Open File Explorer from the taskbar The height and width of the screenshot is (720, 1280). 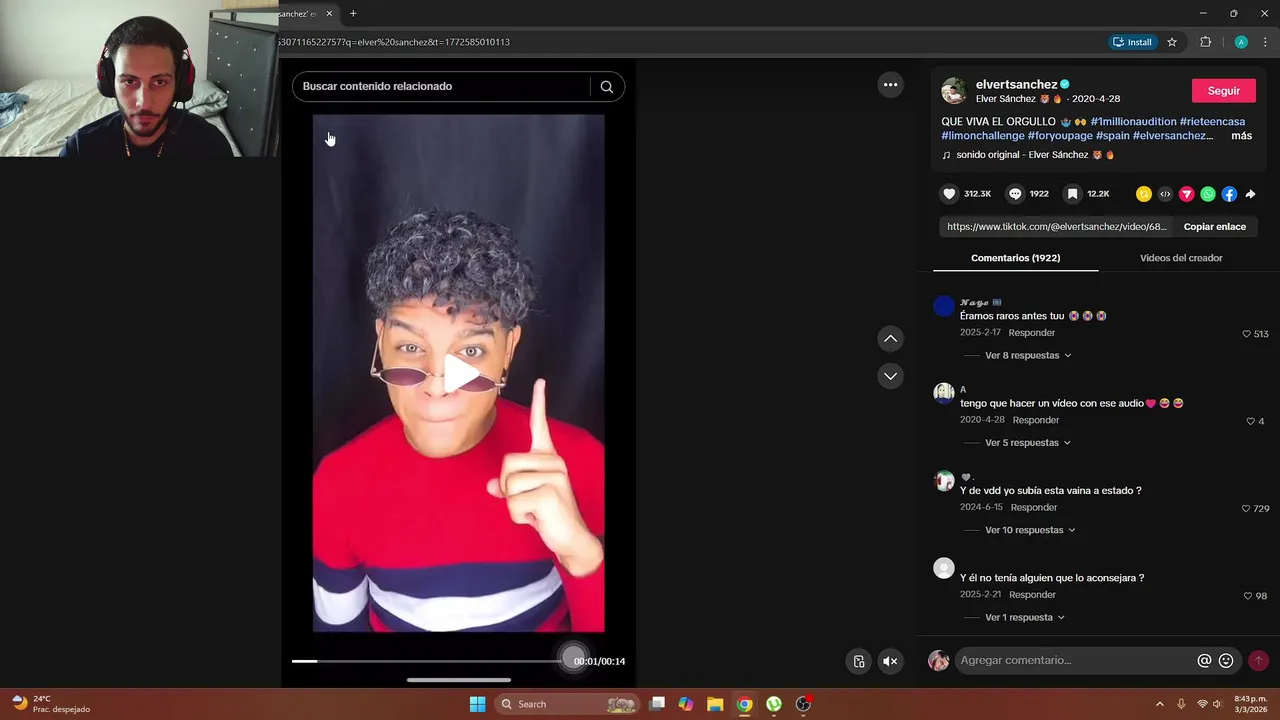click(715, 704)
